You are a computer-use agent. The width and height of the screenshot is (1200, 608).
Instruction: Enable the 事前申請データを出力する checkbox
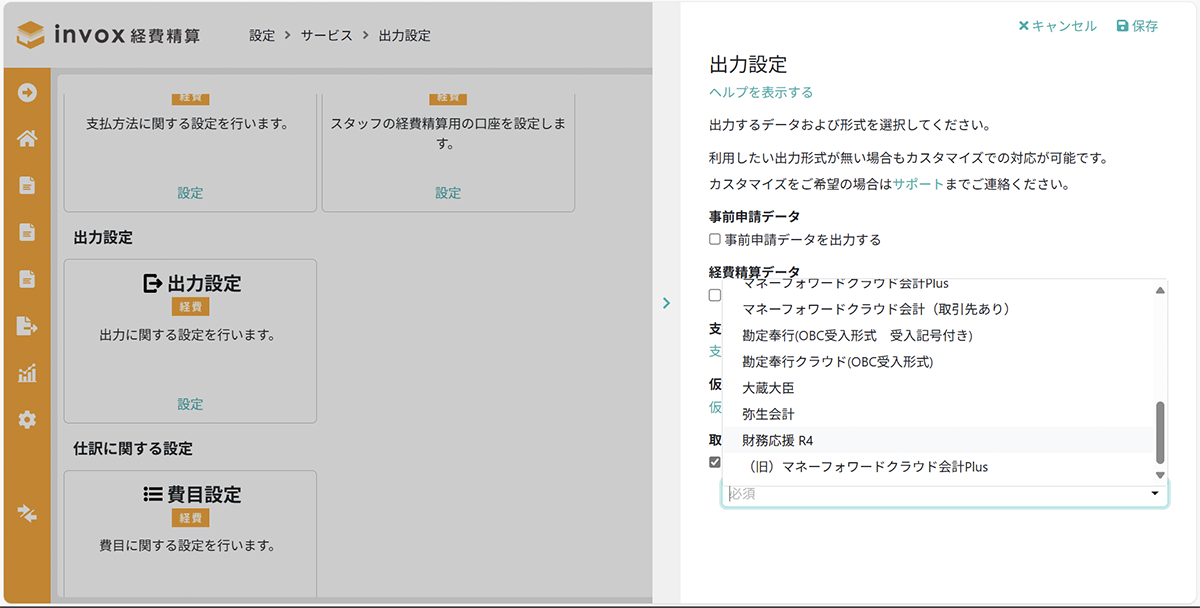[x=715, y=240]
